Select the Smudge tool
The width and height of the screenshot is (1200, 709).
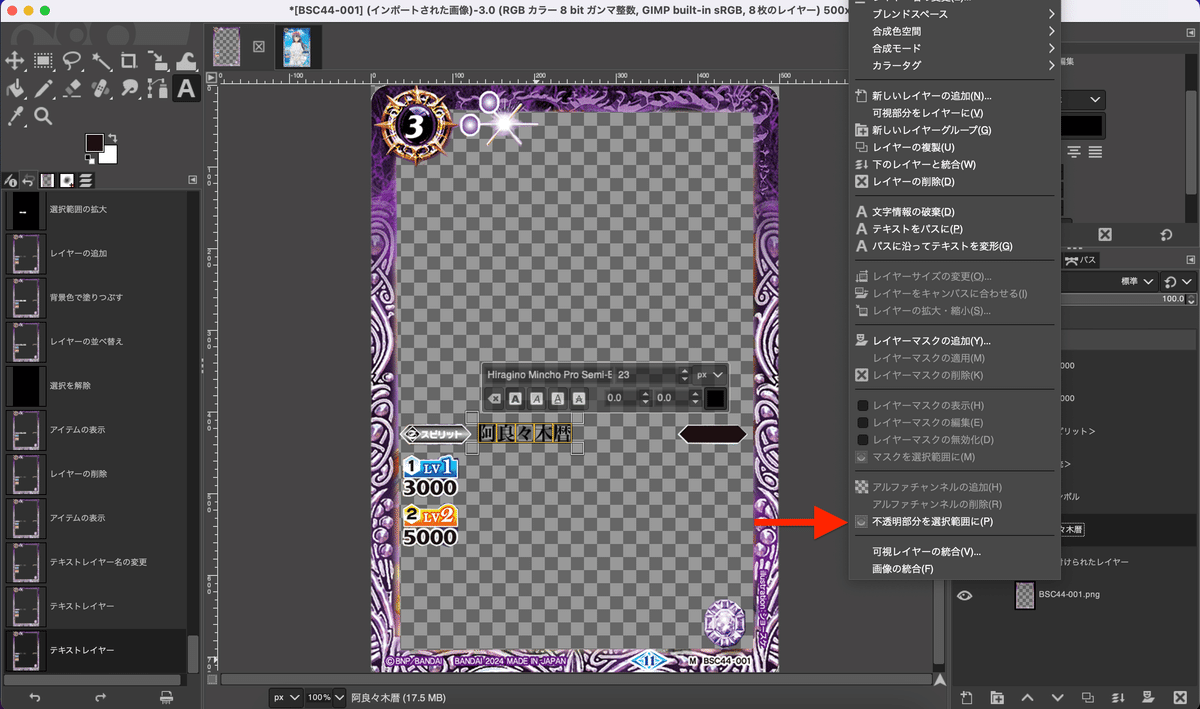(x=129, y=89)
